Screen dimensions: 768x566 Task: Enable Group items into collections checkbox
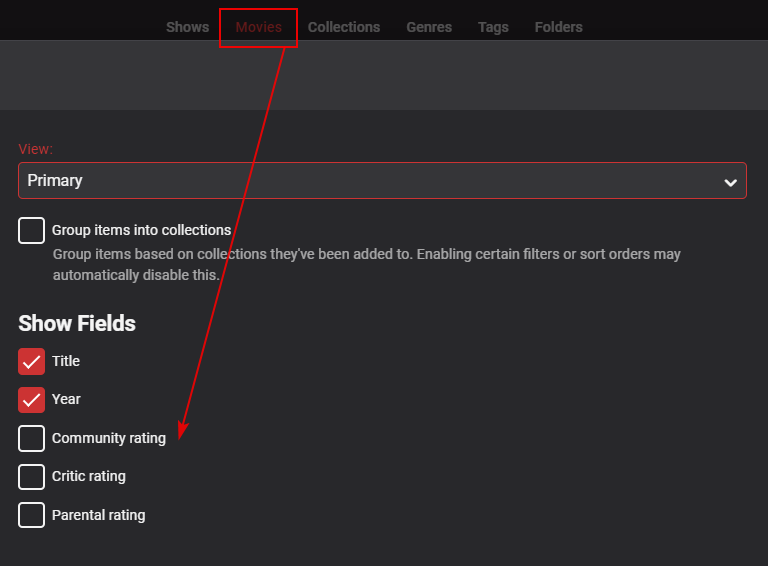(31, 230)
